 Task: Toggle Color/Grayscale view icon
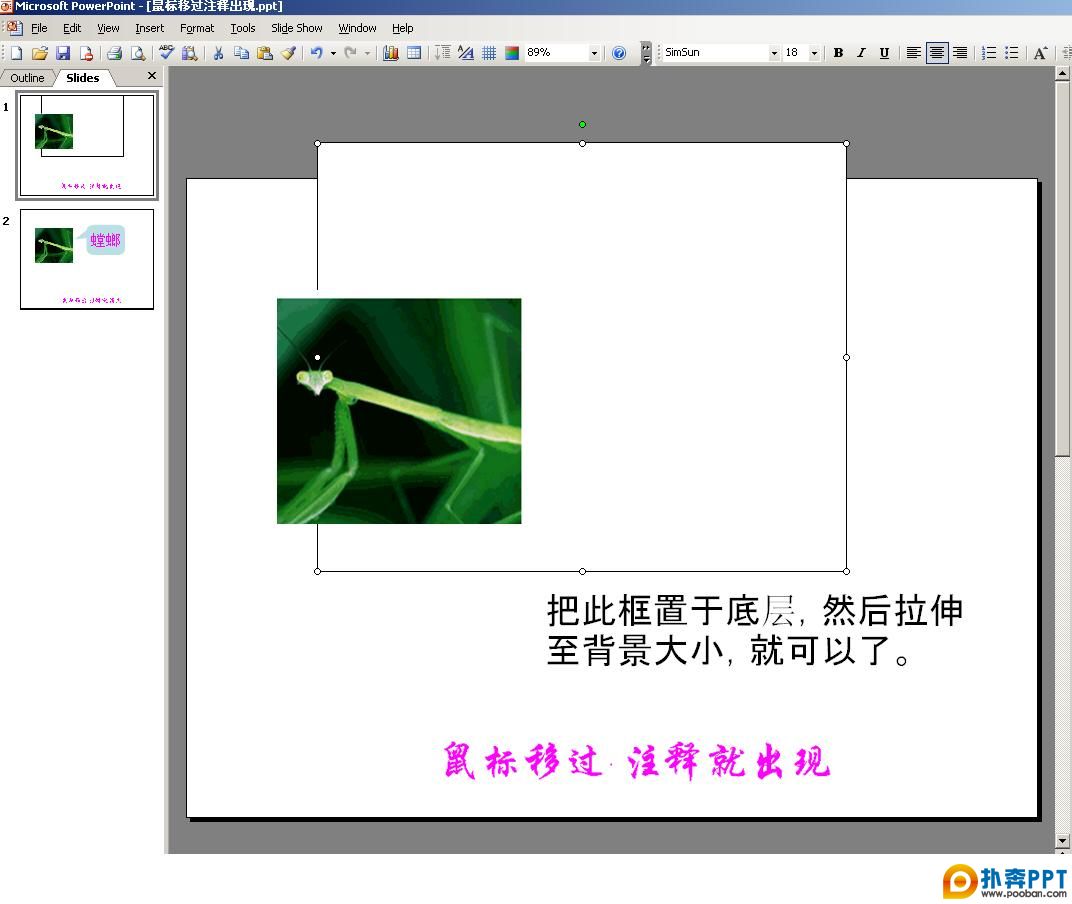[x=512, y=53]
